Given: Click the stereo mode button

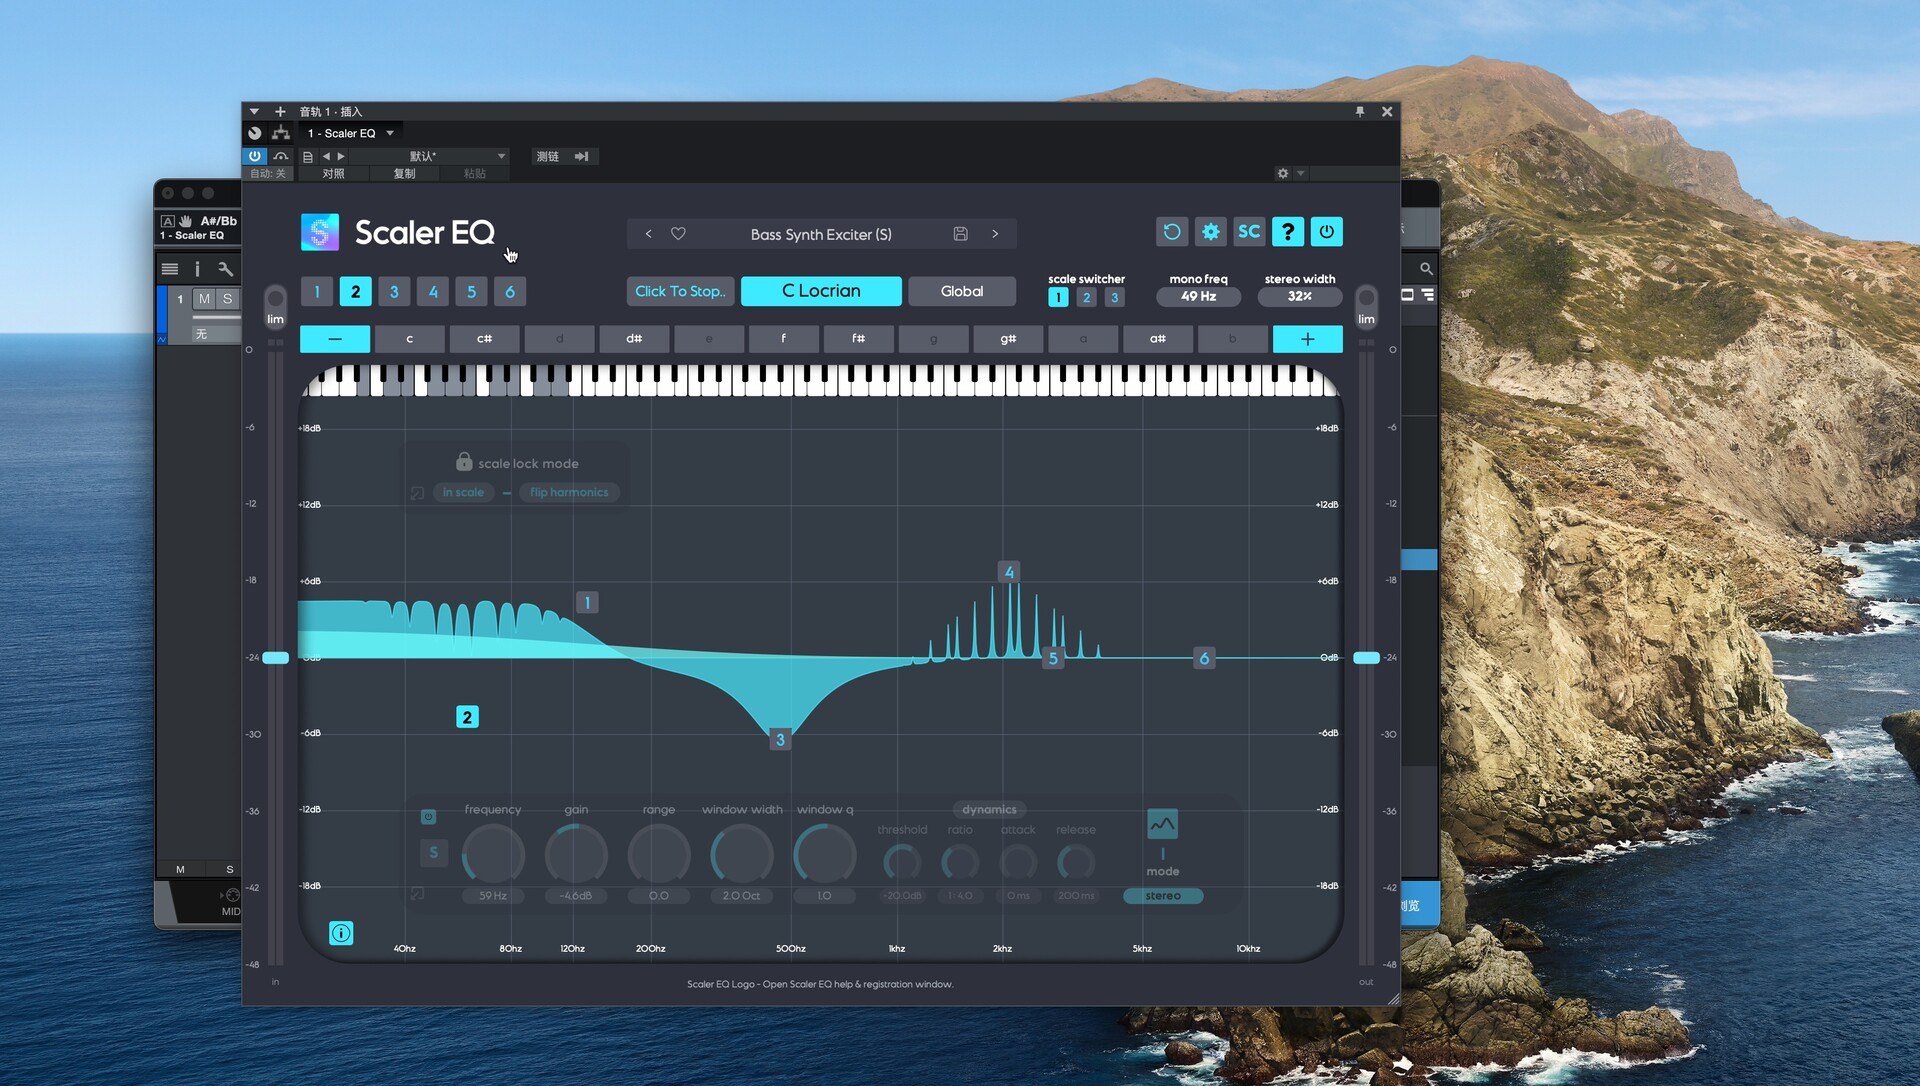Looking at the screenshot, I should click(1162, 896).
